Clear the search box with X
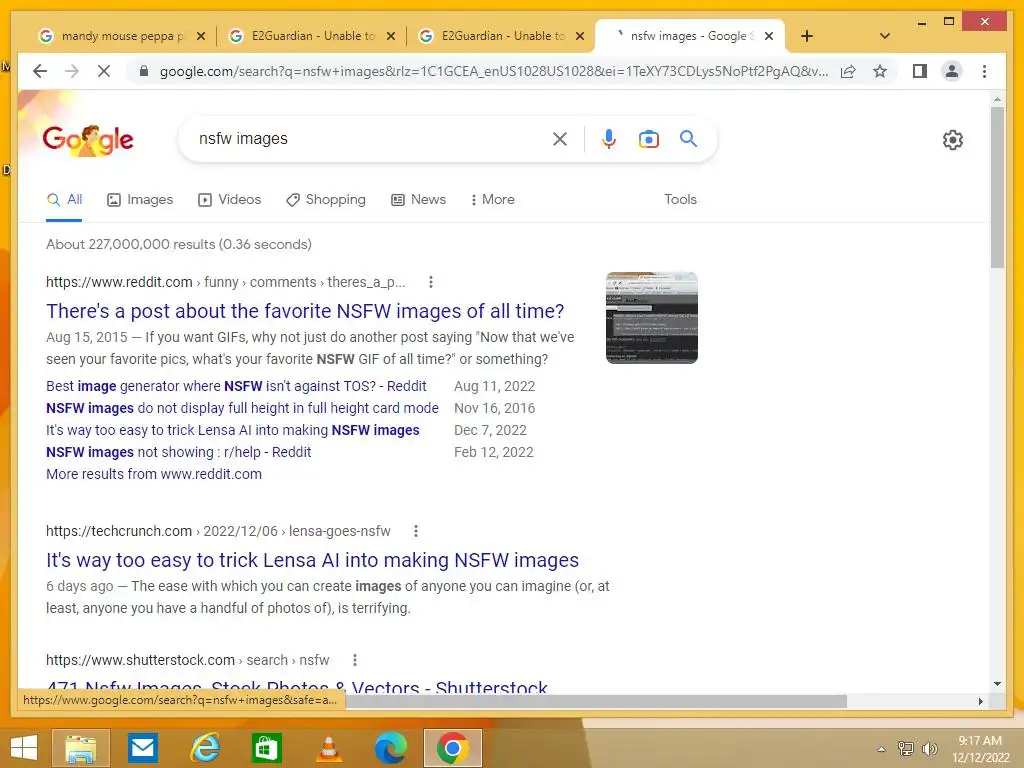Screen dimensions: 1024x768 click(x=560, y=138)
